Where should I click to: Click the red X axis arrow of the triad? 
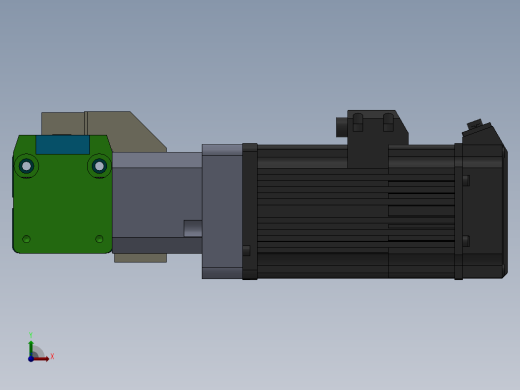pos(41,359)
